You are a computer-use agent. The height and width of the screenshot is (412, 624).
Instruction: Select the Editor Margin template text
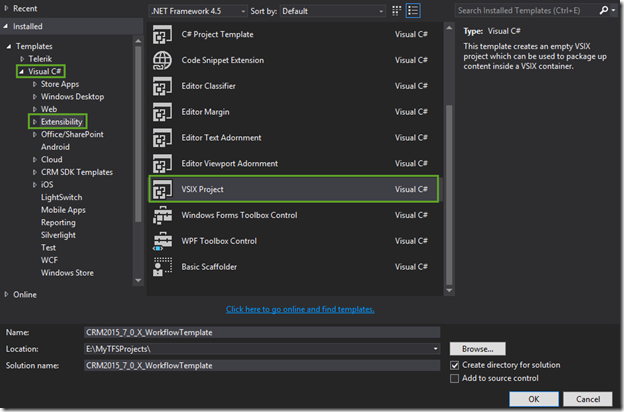point(205,112)
